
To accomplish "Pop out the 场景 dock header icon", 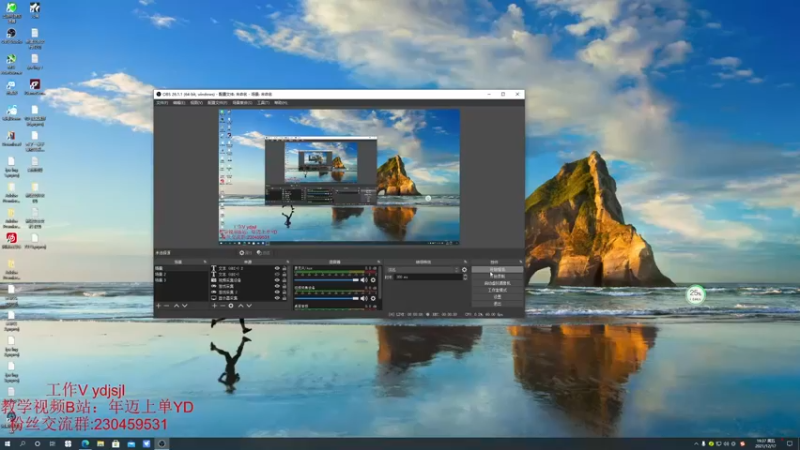I will 205,262.
